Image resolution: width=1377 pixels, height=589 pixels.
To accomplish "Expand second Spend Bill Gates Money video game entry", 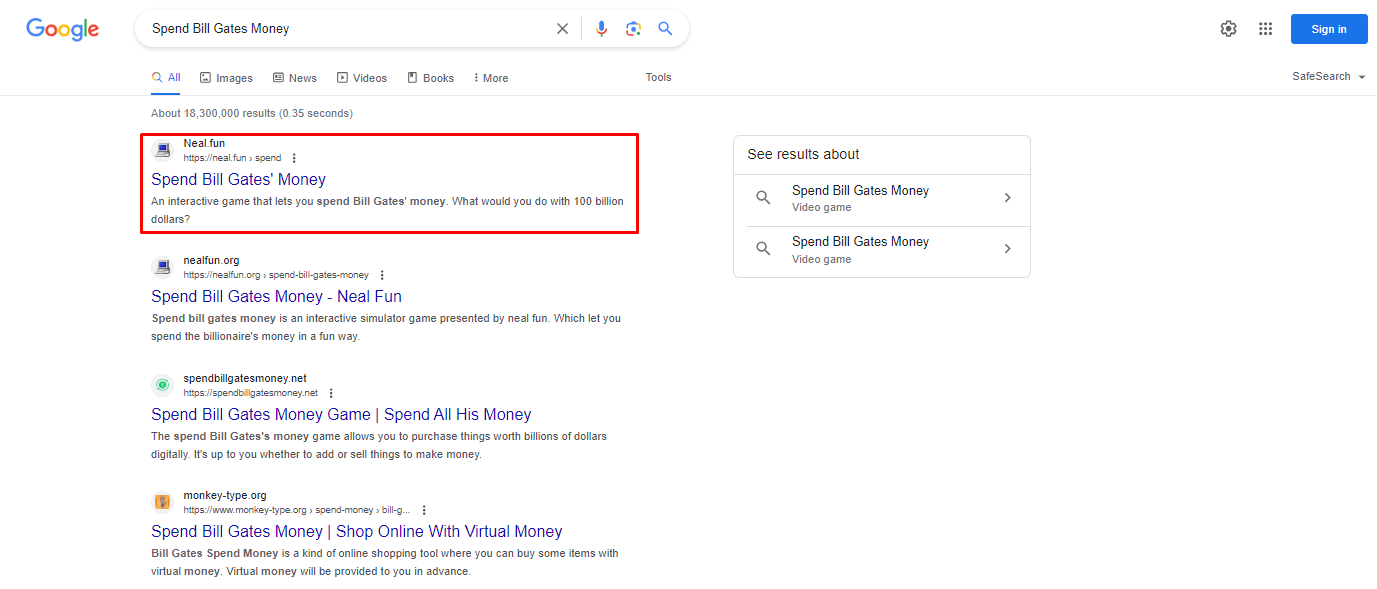I will [x=881, y=249].
